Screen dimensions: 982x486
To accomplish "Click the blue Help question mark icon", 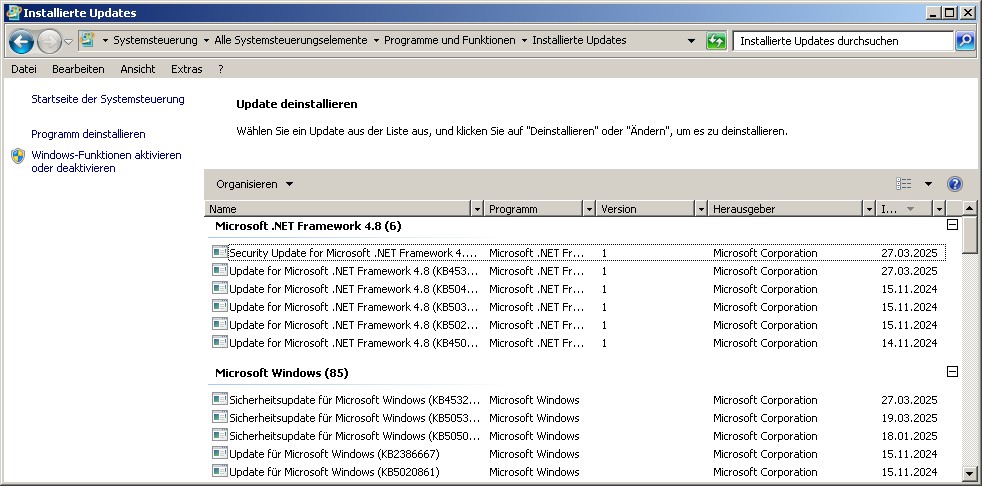I will point(954,184).
